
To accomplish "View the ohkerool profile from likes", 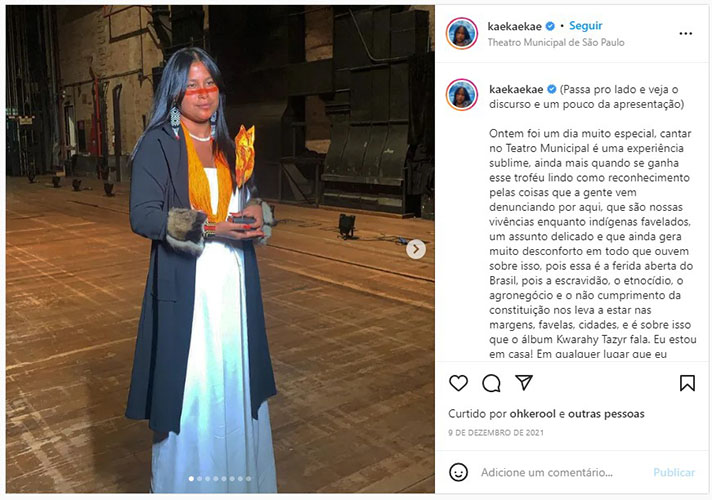I will tap(533, 414).
